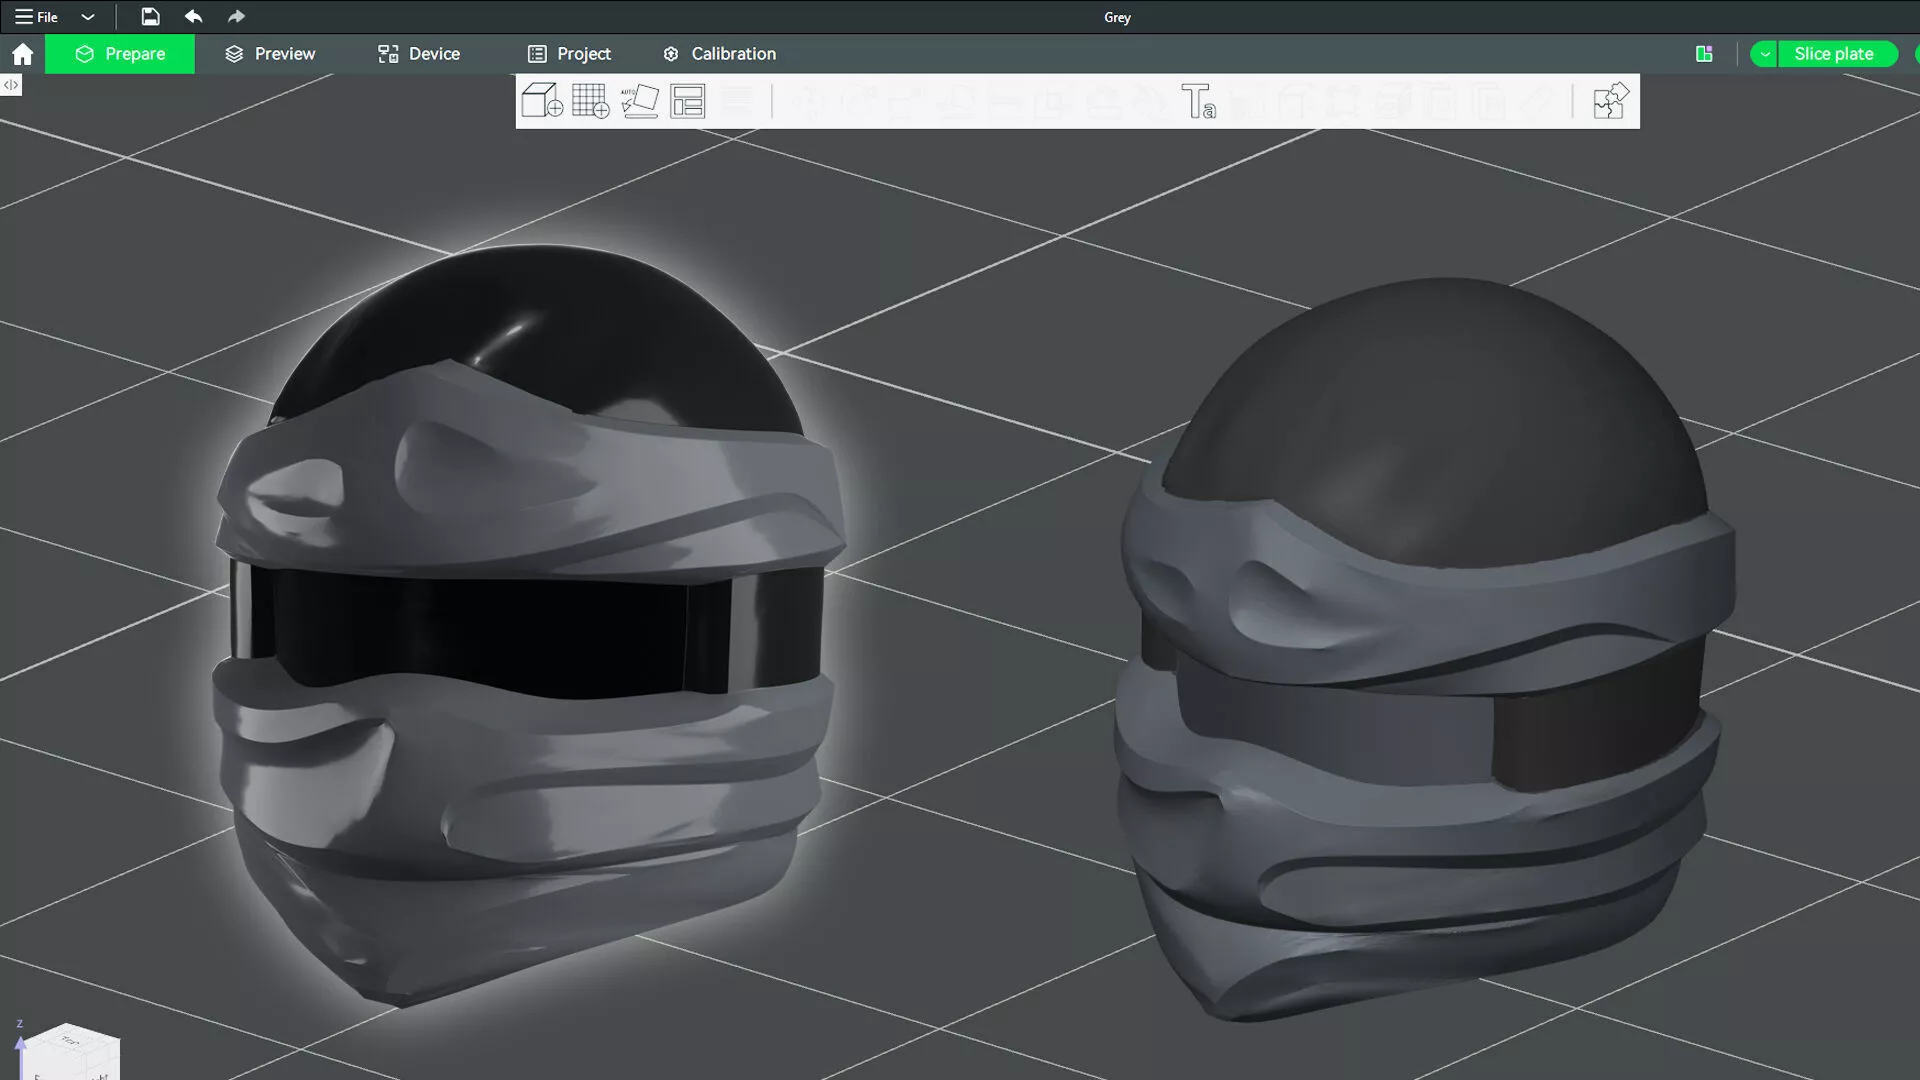Open the Calibration tab

pyautogui.click(x=720, y=54)
